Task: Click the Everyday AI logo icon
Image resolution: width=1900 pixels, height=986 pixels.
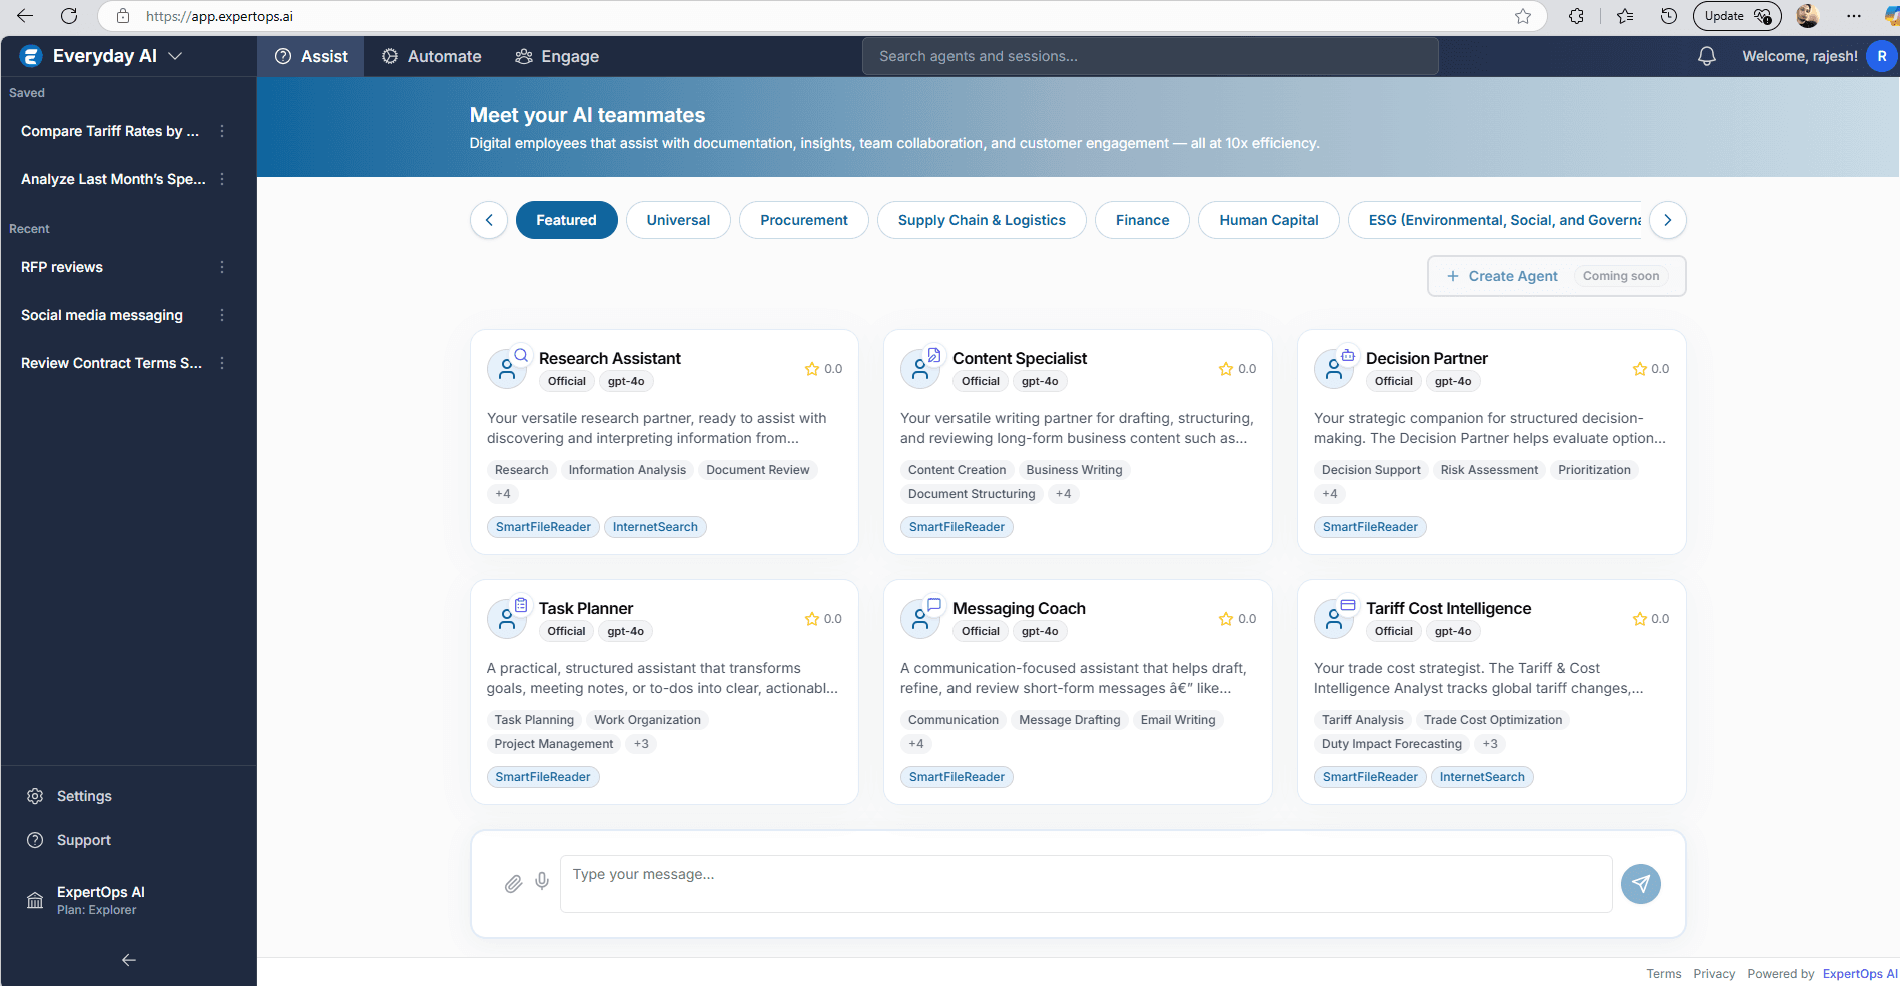Action: pos(31,56)
